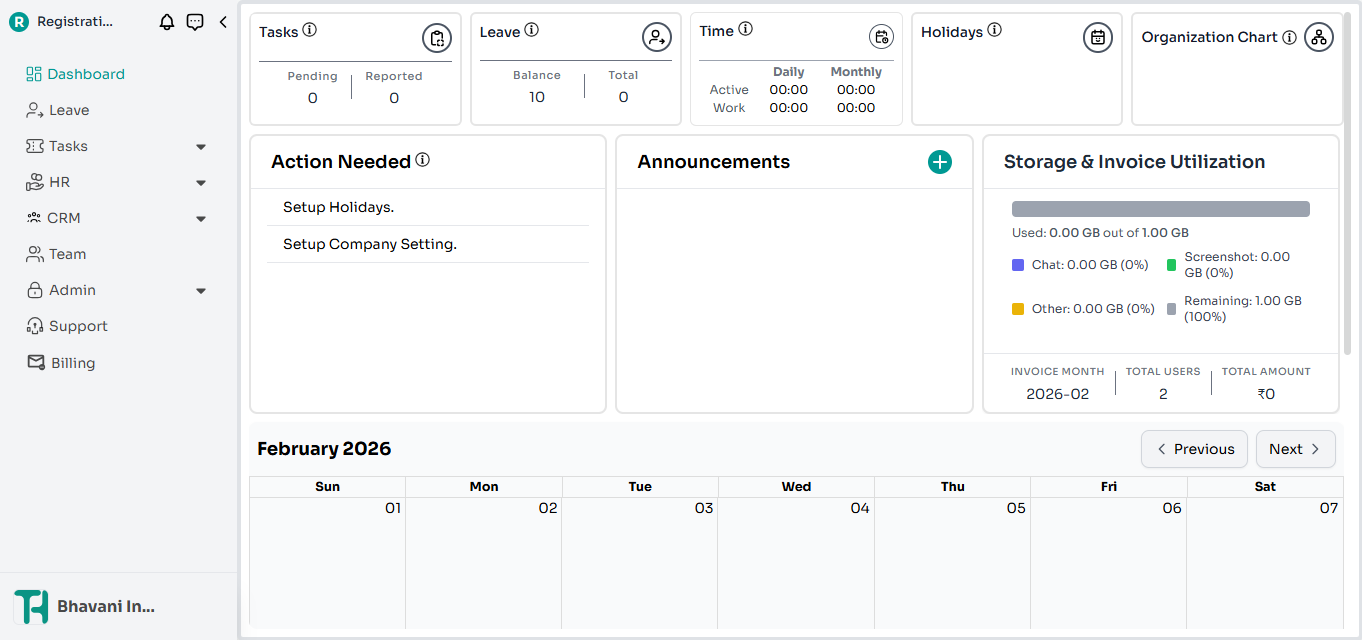
Task: Click the storage usage progress bar
Action: pyautogui.click(x=1160, y=209)
